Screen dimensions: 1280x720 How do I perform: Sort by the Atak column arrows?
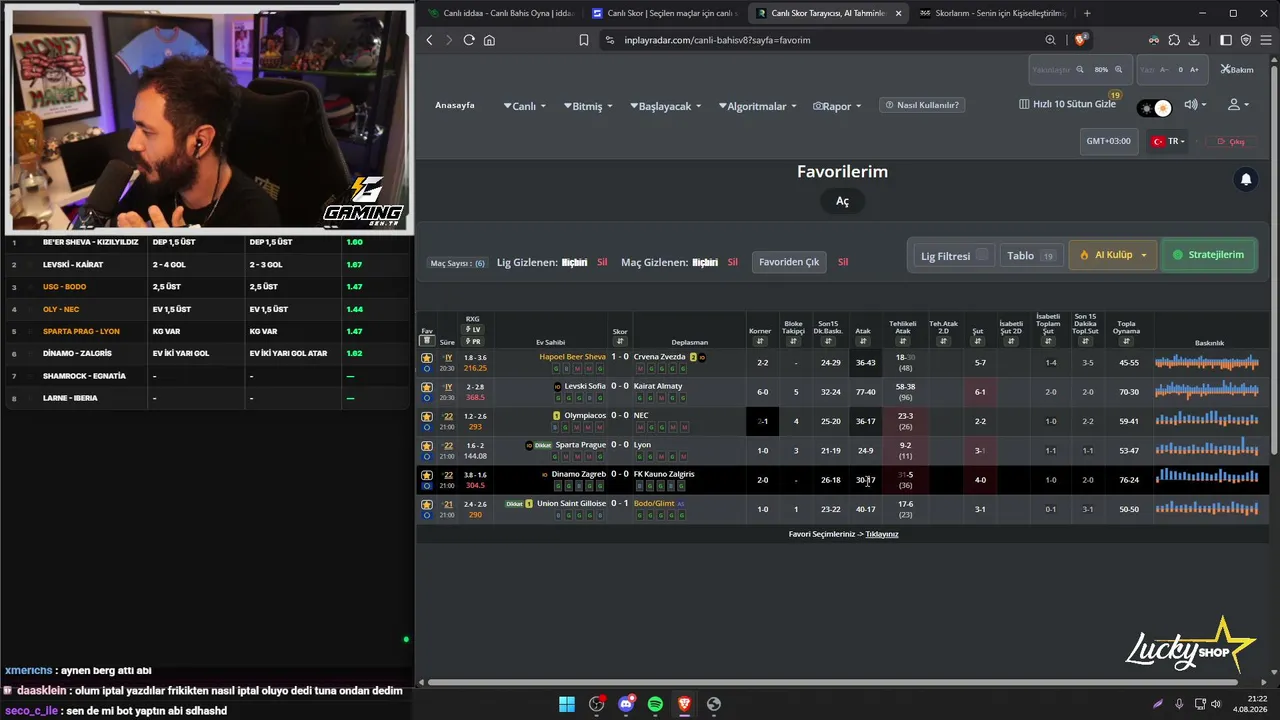click(862, 341)
